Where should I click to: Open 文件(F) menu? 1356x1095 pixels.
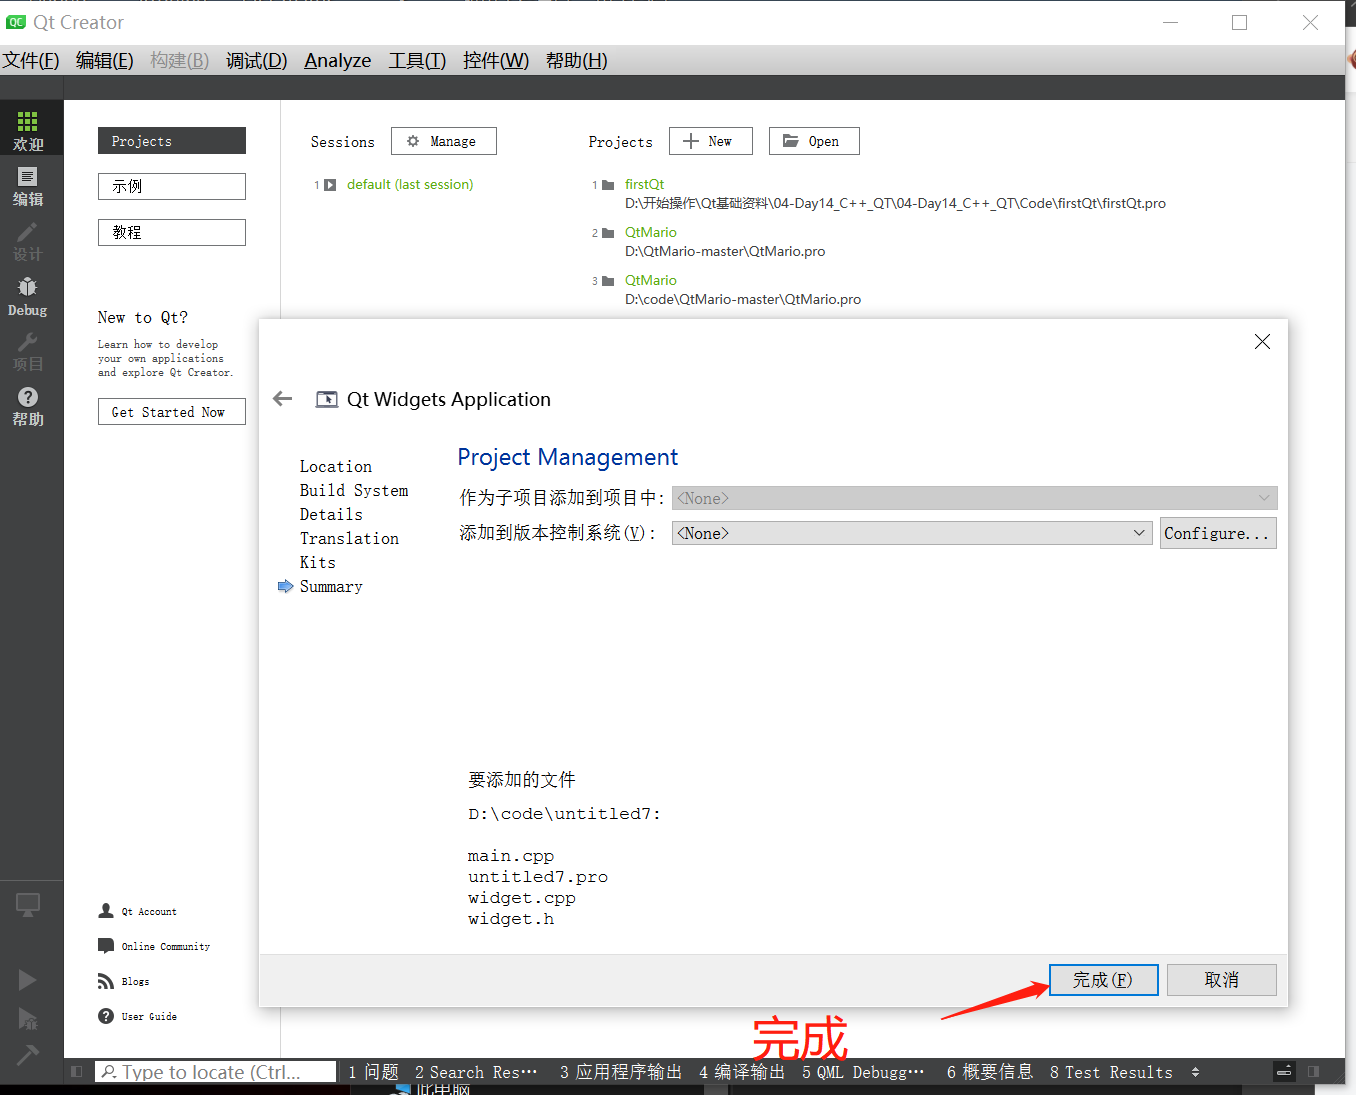(31, 60)
